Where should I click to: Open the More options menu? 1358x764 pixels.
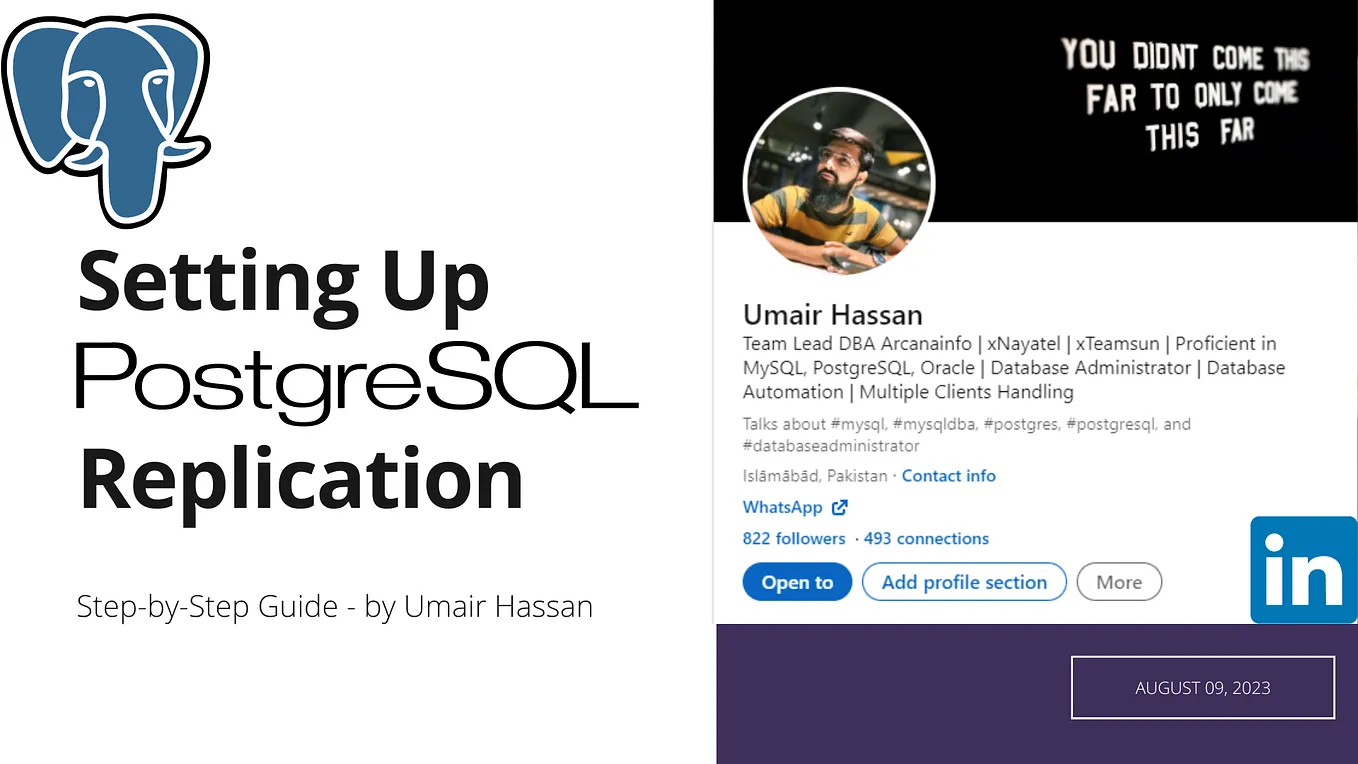1119,582
